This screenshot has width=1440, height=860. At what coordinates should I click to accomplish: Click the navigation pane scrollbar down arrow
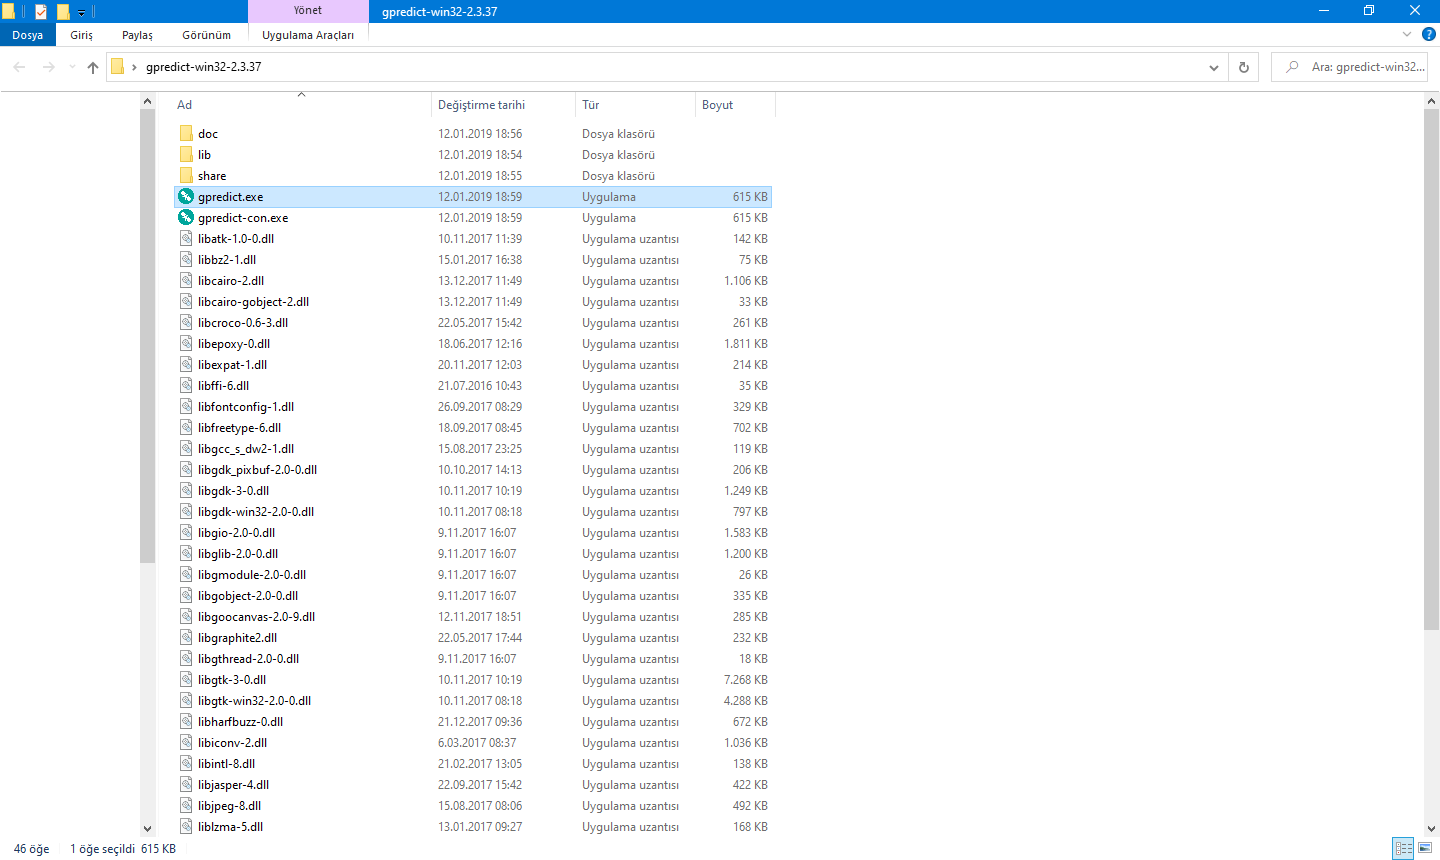148,828
